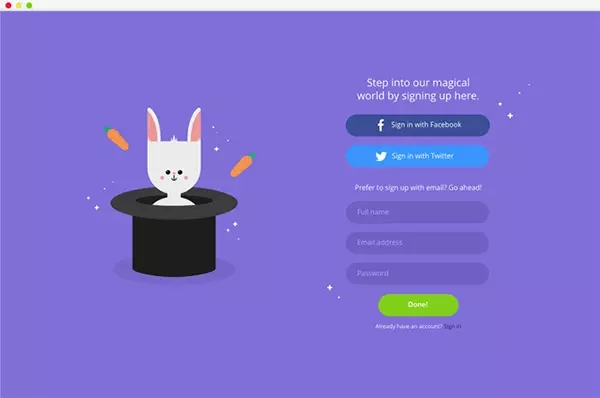600x398 pixels.
Task: Minimize window using yellow button
Action: tap(19, 5)
